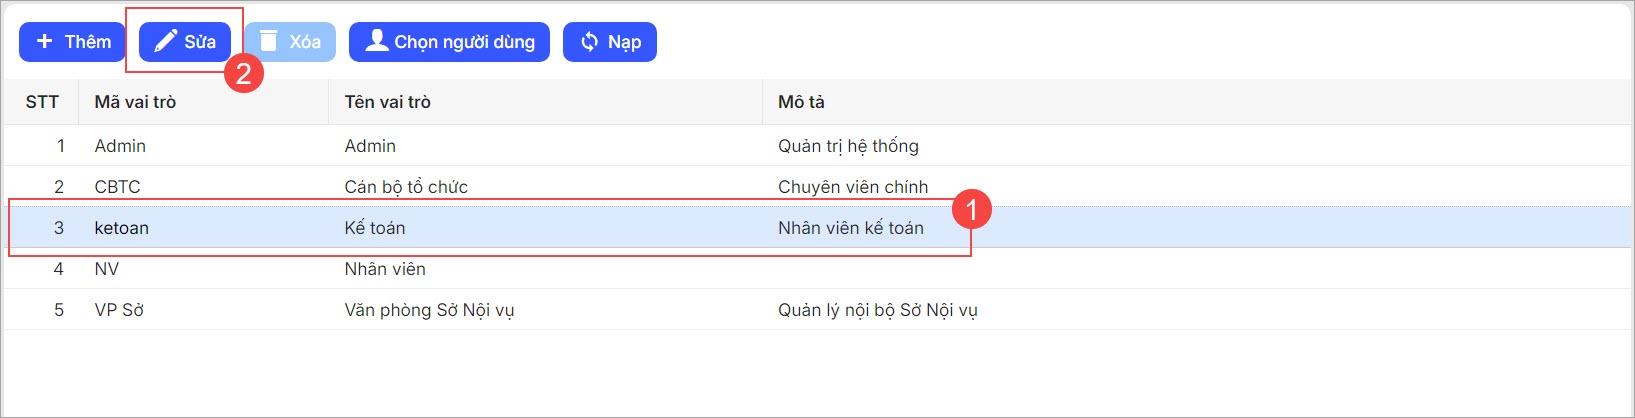Select the Admin role row
The width and height of the screenshot is (1635, 418).
coord(120,146)
